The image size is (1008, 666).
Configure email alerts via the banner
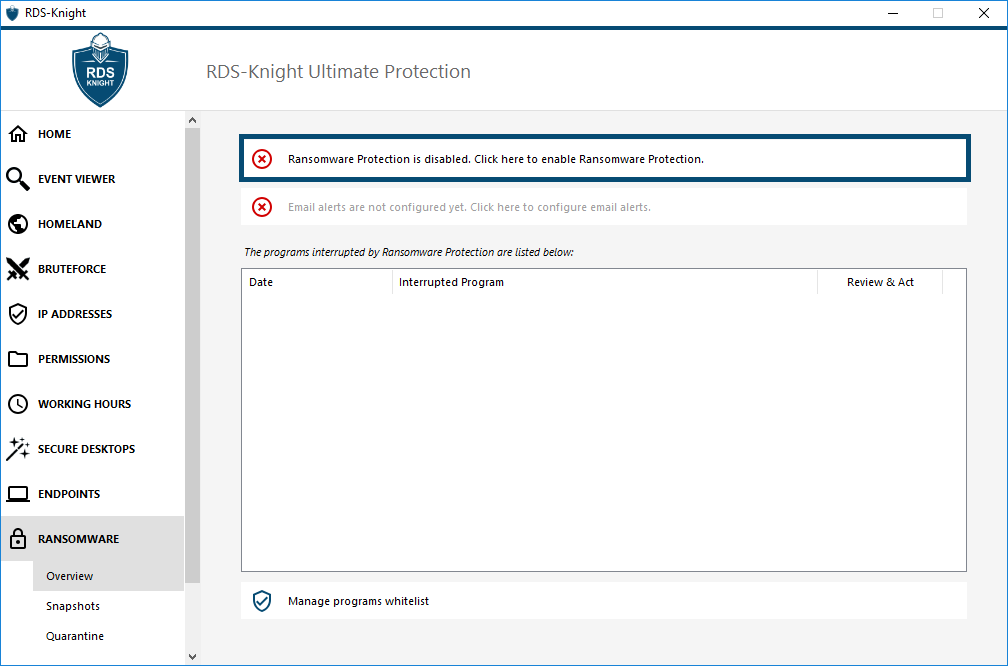tap(604, 207)
